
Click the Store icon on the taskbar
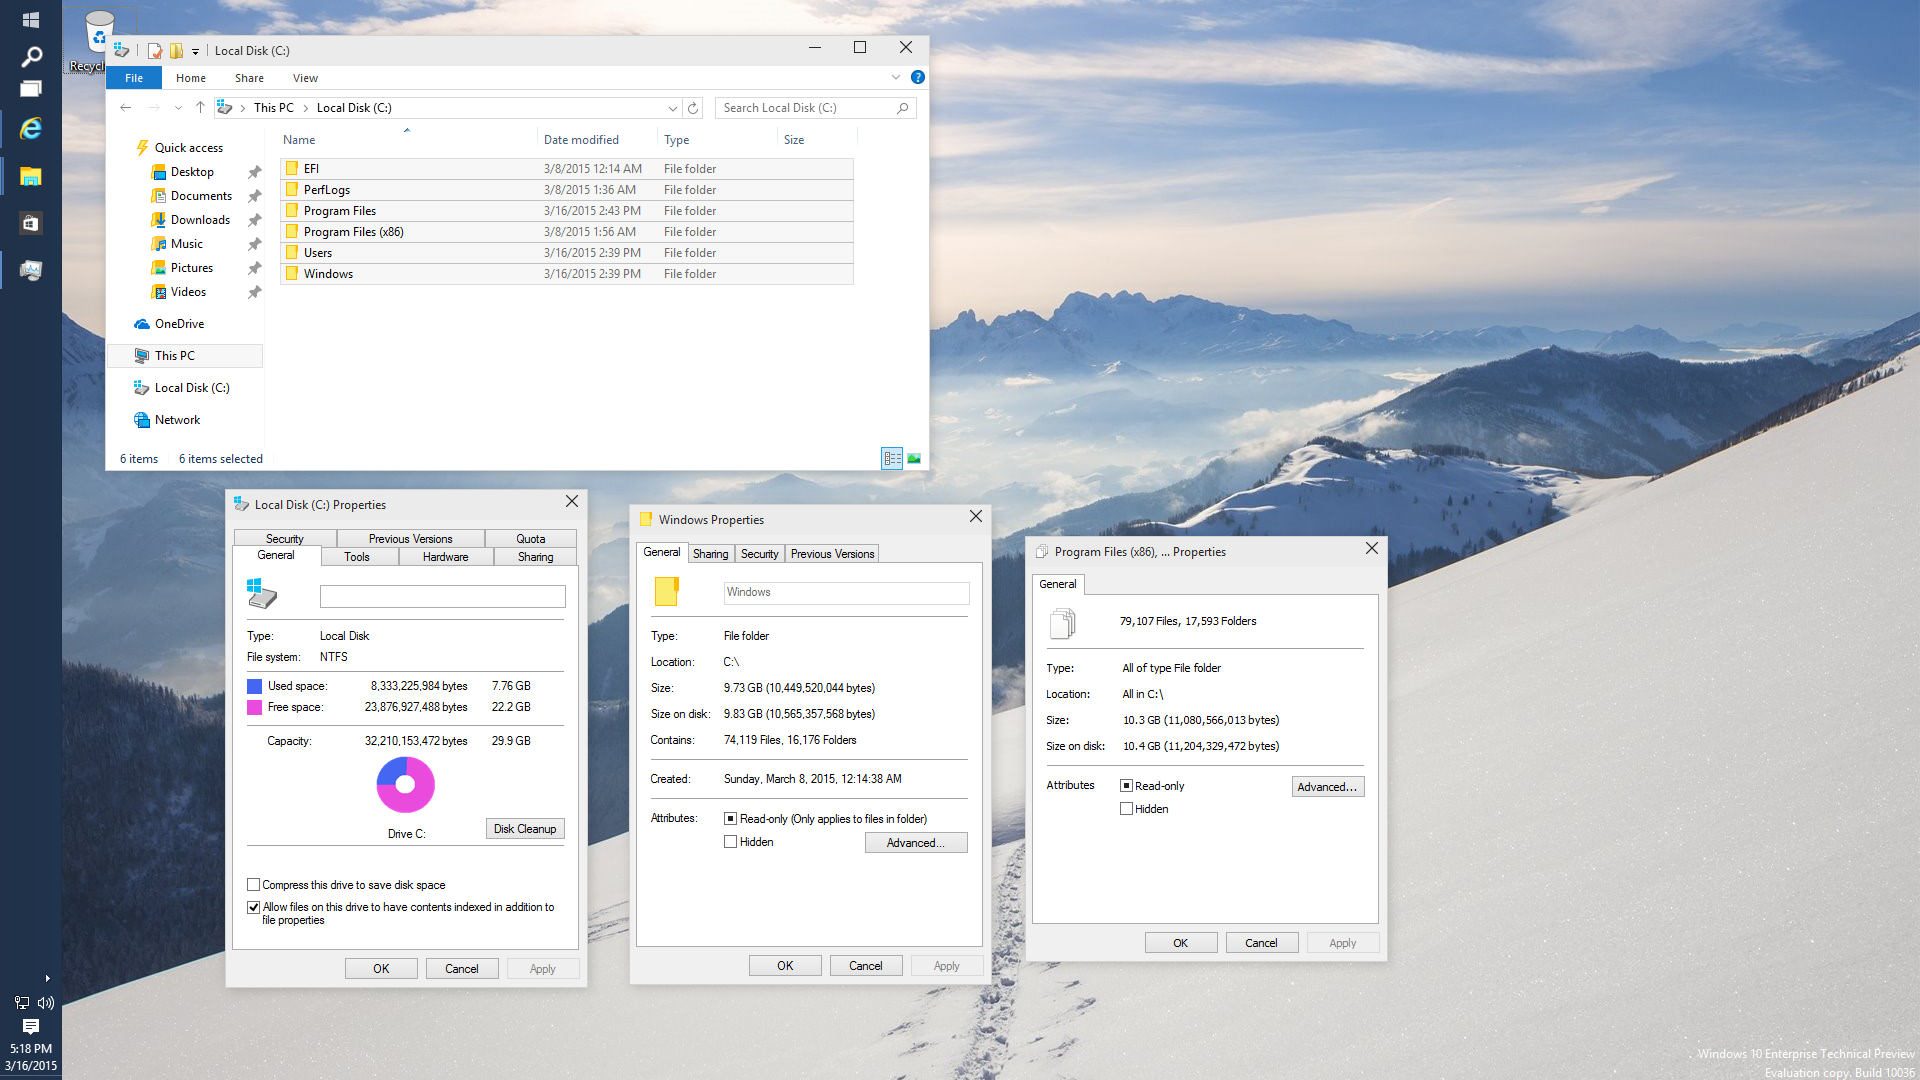[x=30, y=223]
